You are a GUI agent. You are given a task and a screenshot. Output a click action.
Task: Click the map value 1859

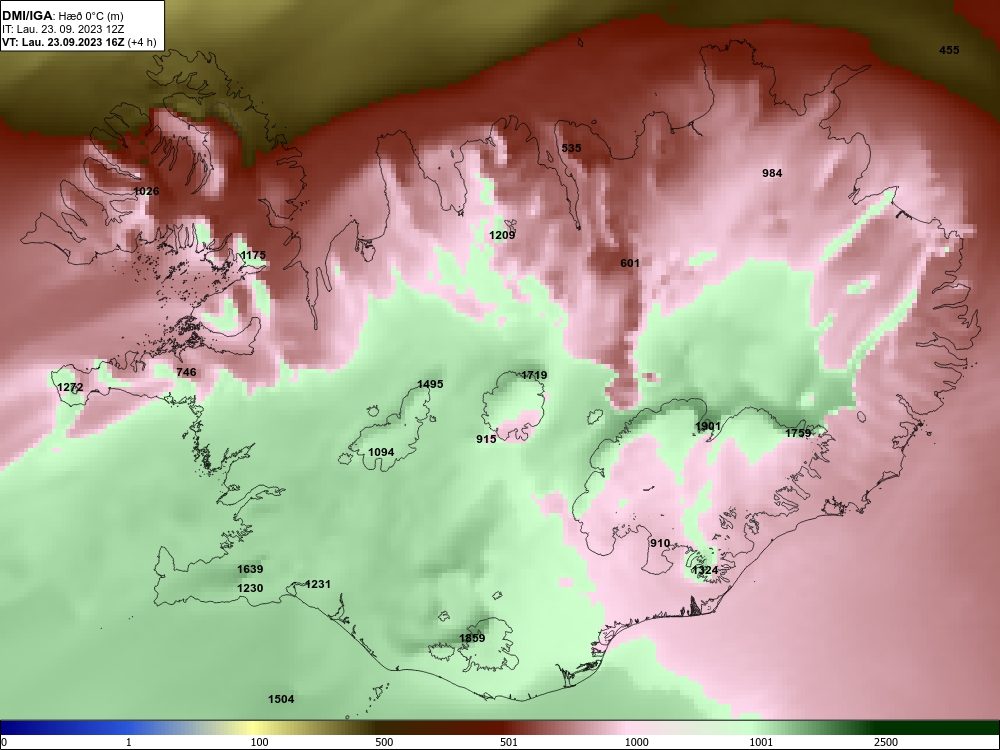coord(472,638)
